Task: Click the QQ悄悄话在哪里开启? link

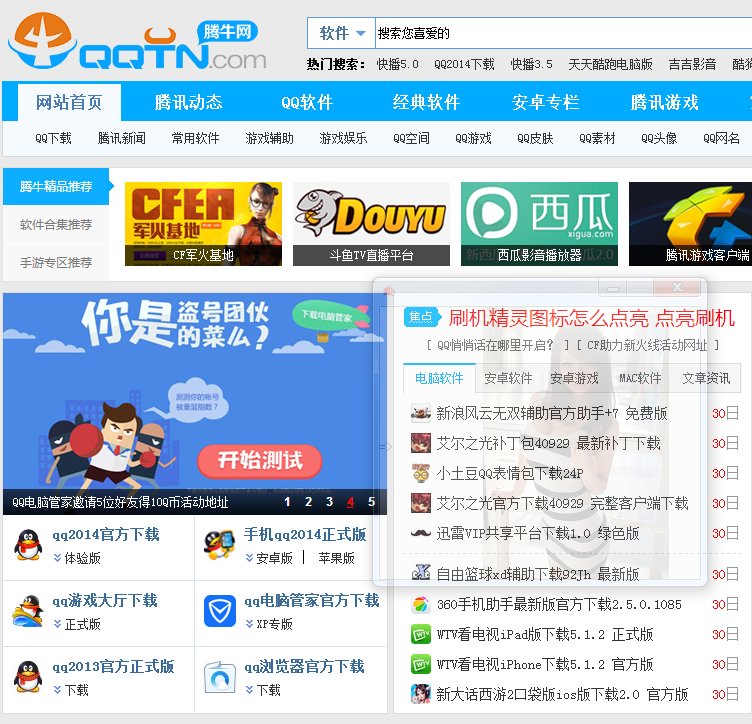Action: coord(495,345)
